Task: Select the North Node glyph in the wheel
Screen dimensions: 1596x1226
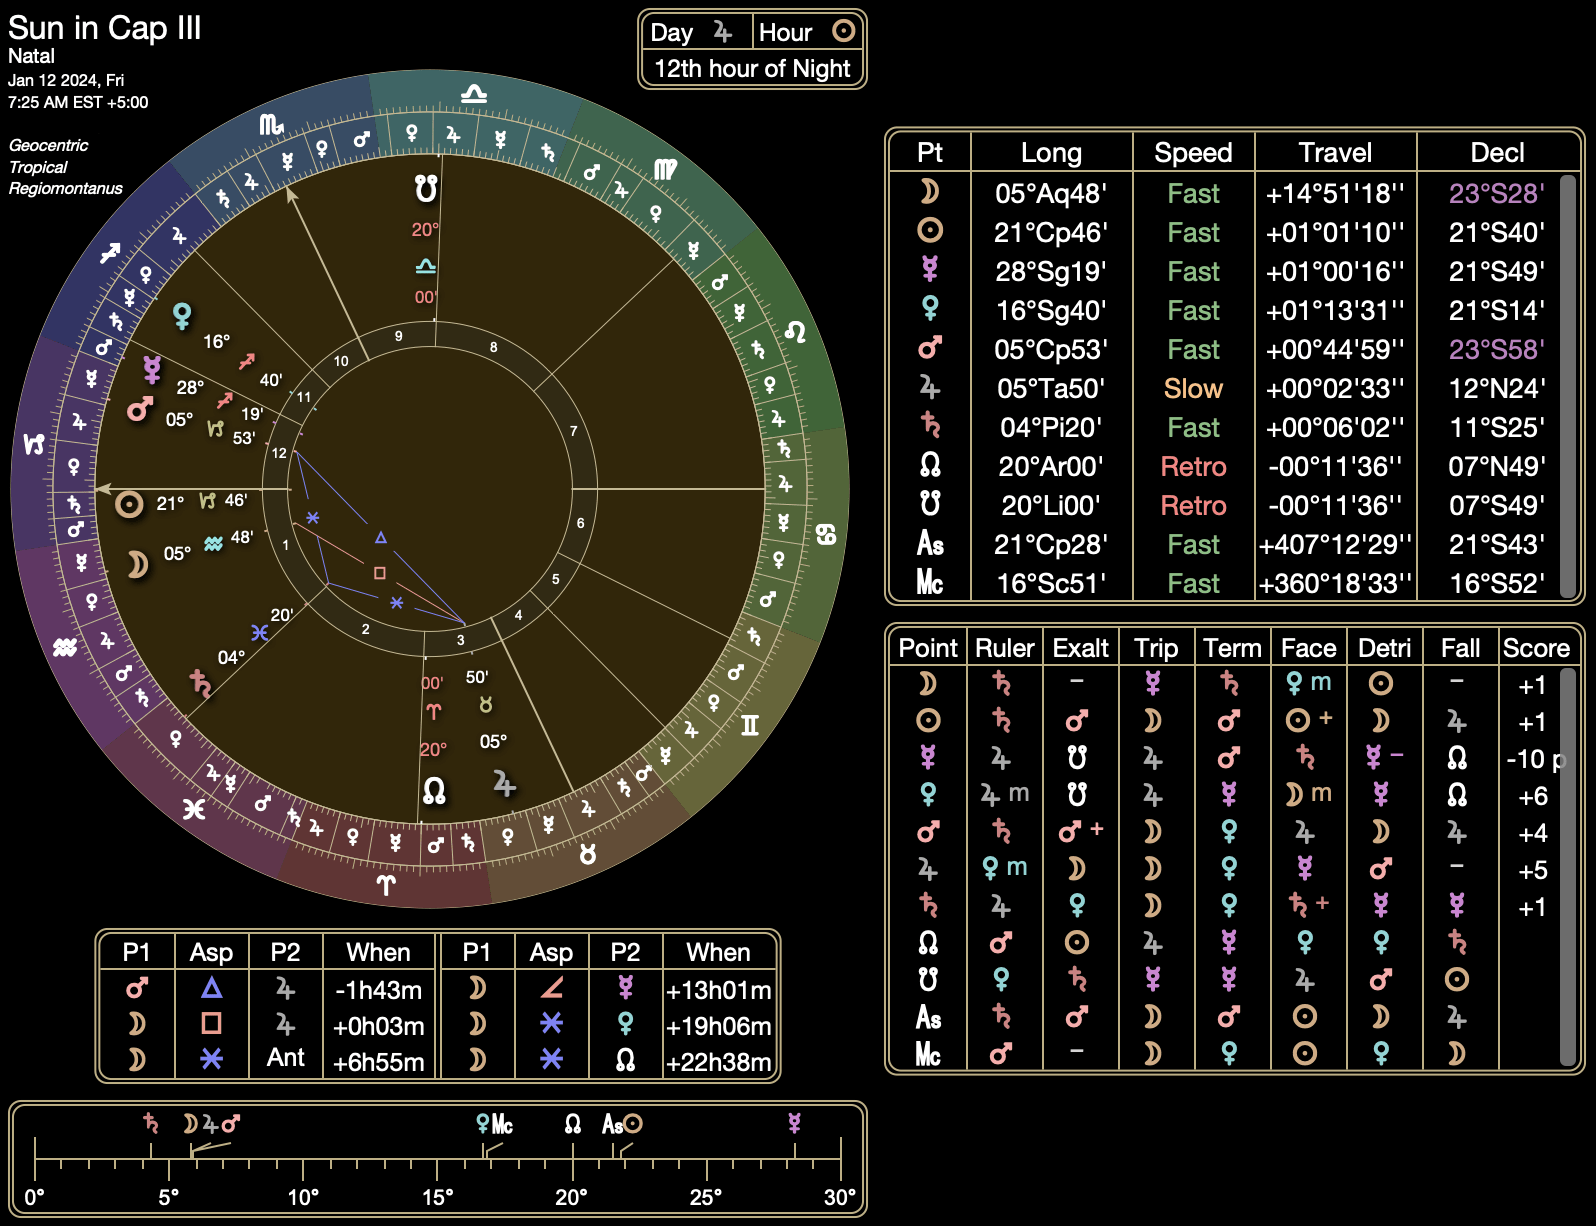Action: click(434, 791)
